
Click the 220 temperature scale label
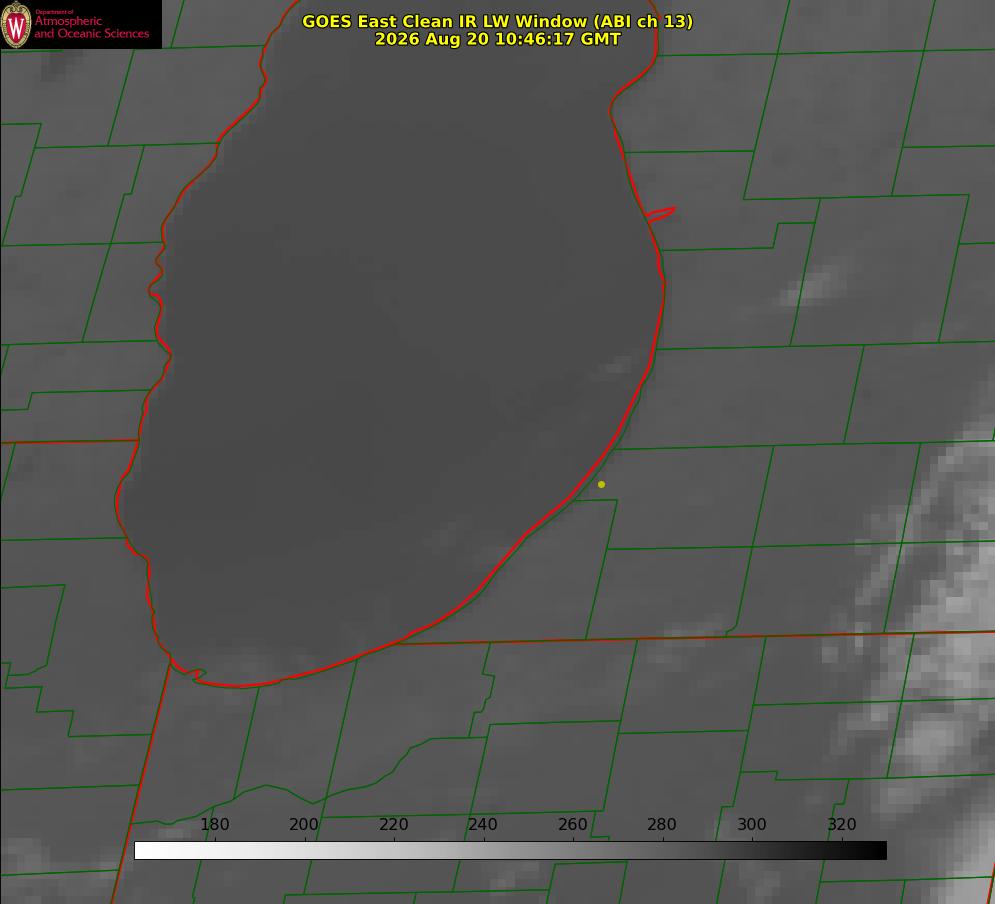click(x=393, y=824)
